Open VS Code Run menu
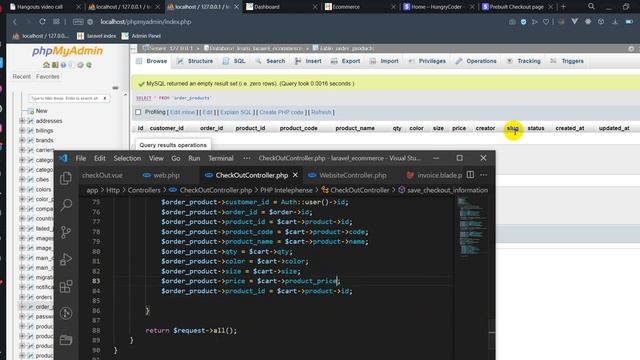 tap(194, 158)
